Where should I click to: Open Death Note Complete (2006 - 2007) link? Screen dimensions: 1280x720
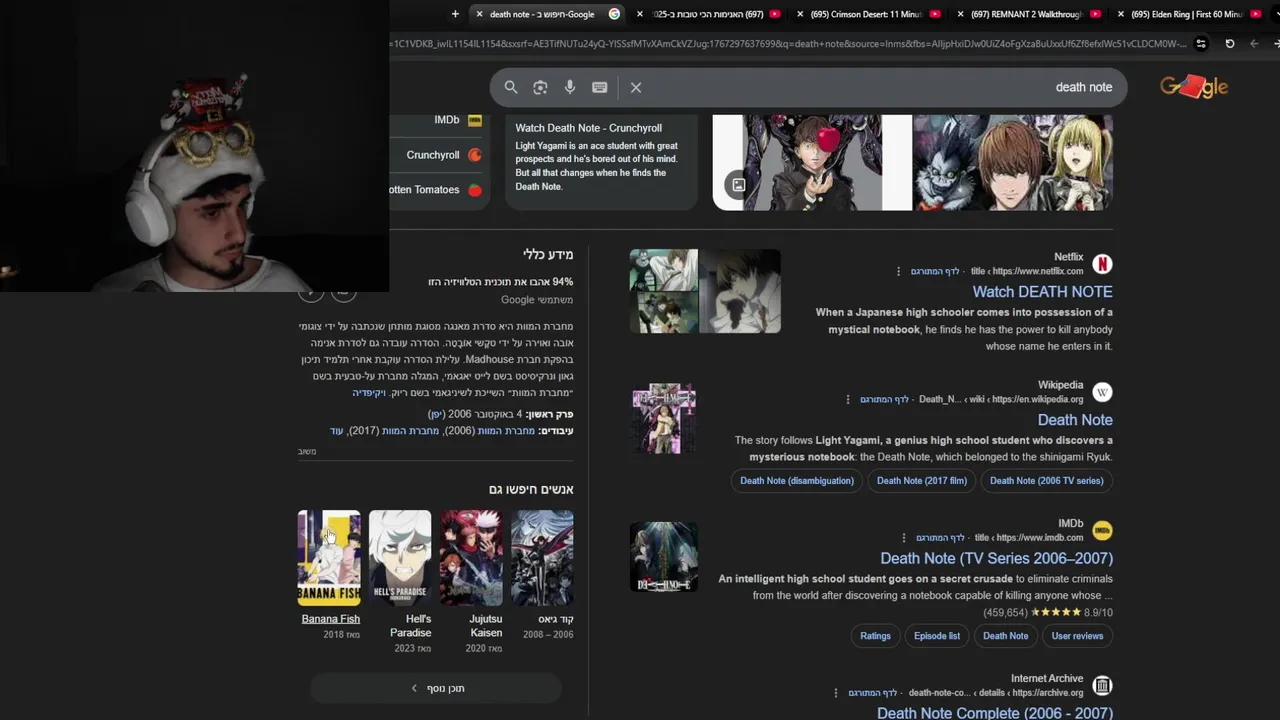[994, 712]
